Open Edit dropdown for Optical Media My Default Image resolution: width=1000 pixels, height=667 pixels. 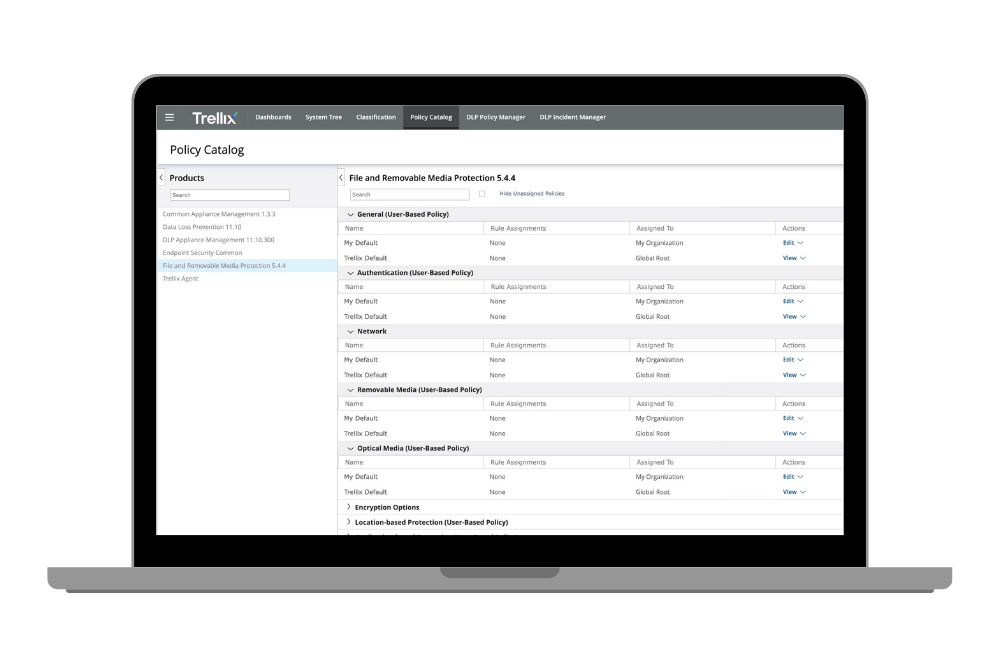coord(793,477)
